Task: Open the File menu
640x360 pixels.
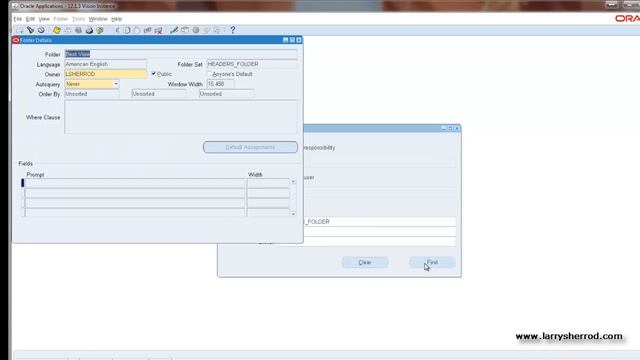Action: 18,19
